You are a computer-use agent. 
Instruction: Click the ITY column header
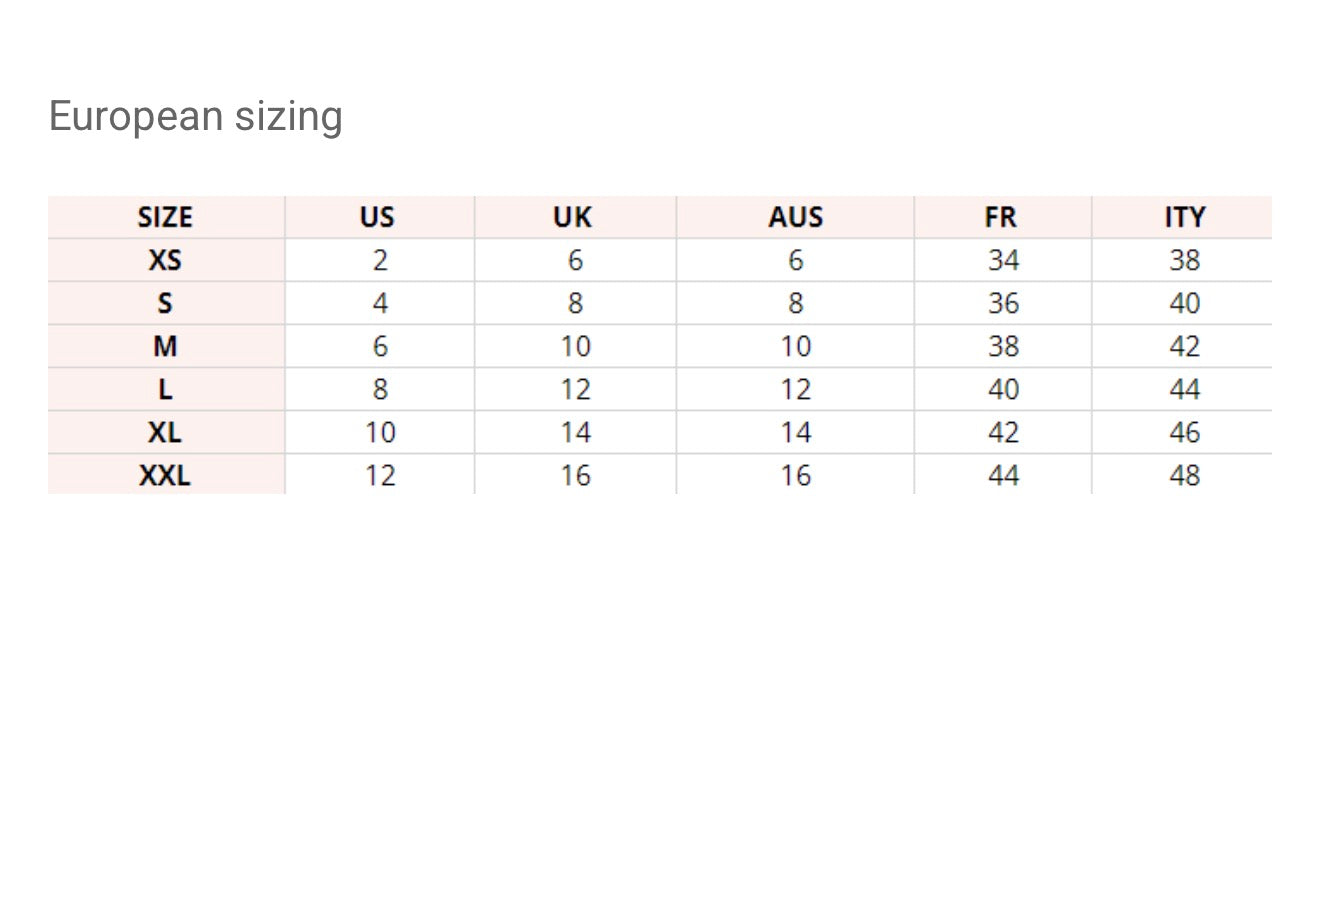point(1184,217)
